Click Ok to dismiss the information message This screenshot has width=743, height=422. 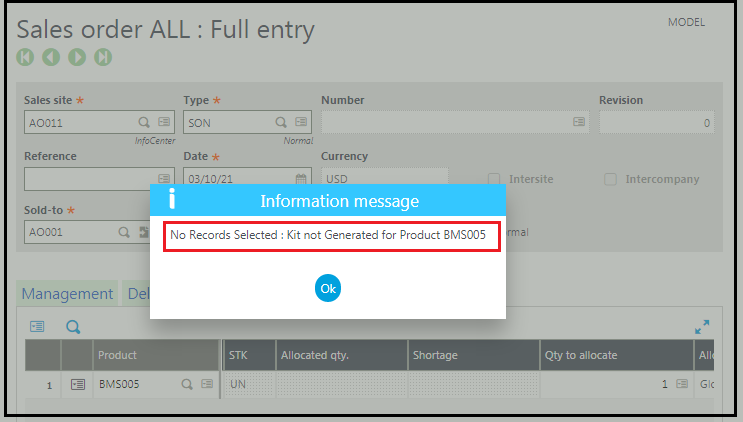click(x=328, y=288)
